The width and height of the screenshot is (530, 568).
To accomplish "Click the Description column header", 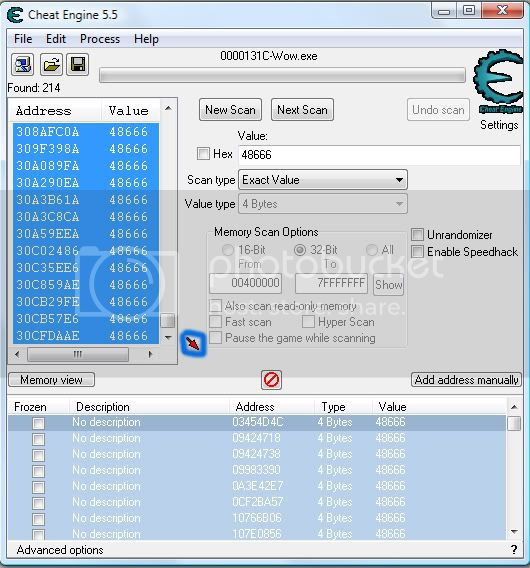I will [x=149, y=407].
